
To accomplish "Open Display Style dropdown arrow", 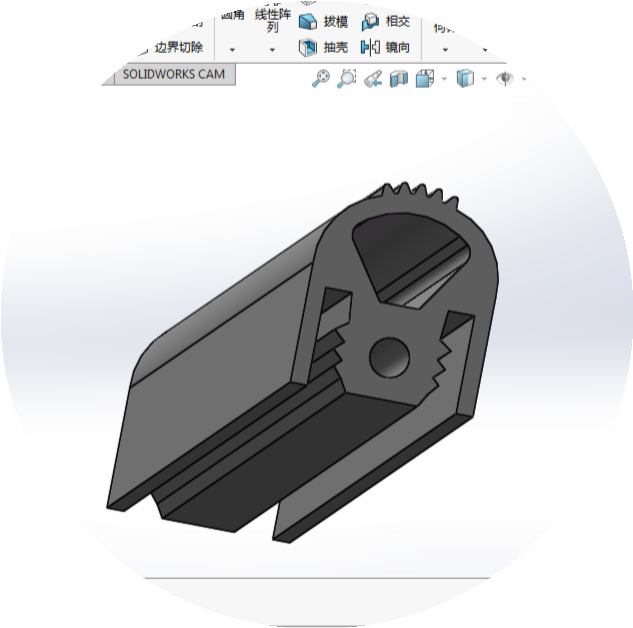I will tap(484, 79).
